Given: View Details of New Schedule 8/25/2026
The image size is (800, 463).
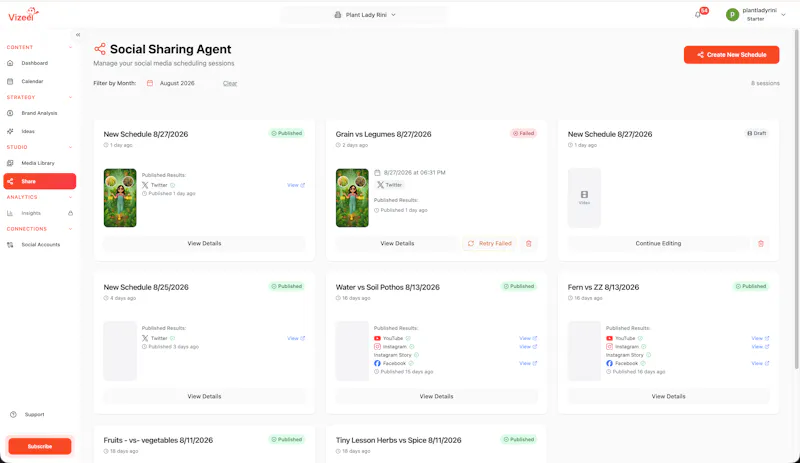Looking at the screenshot, I should click(x=204, y=396).
